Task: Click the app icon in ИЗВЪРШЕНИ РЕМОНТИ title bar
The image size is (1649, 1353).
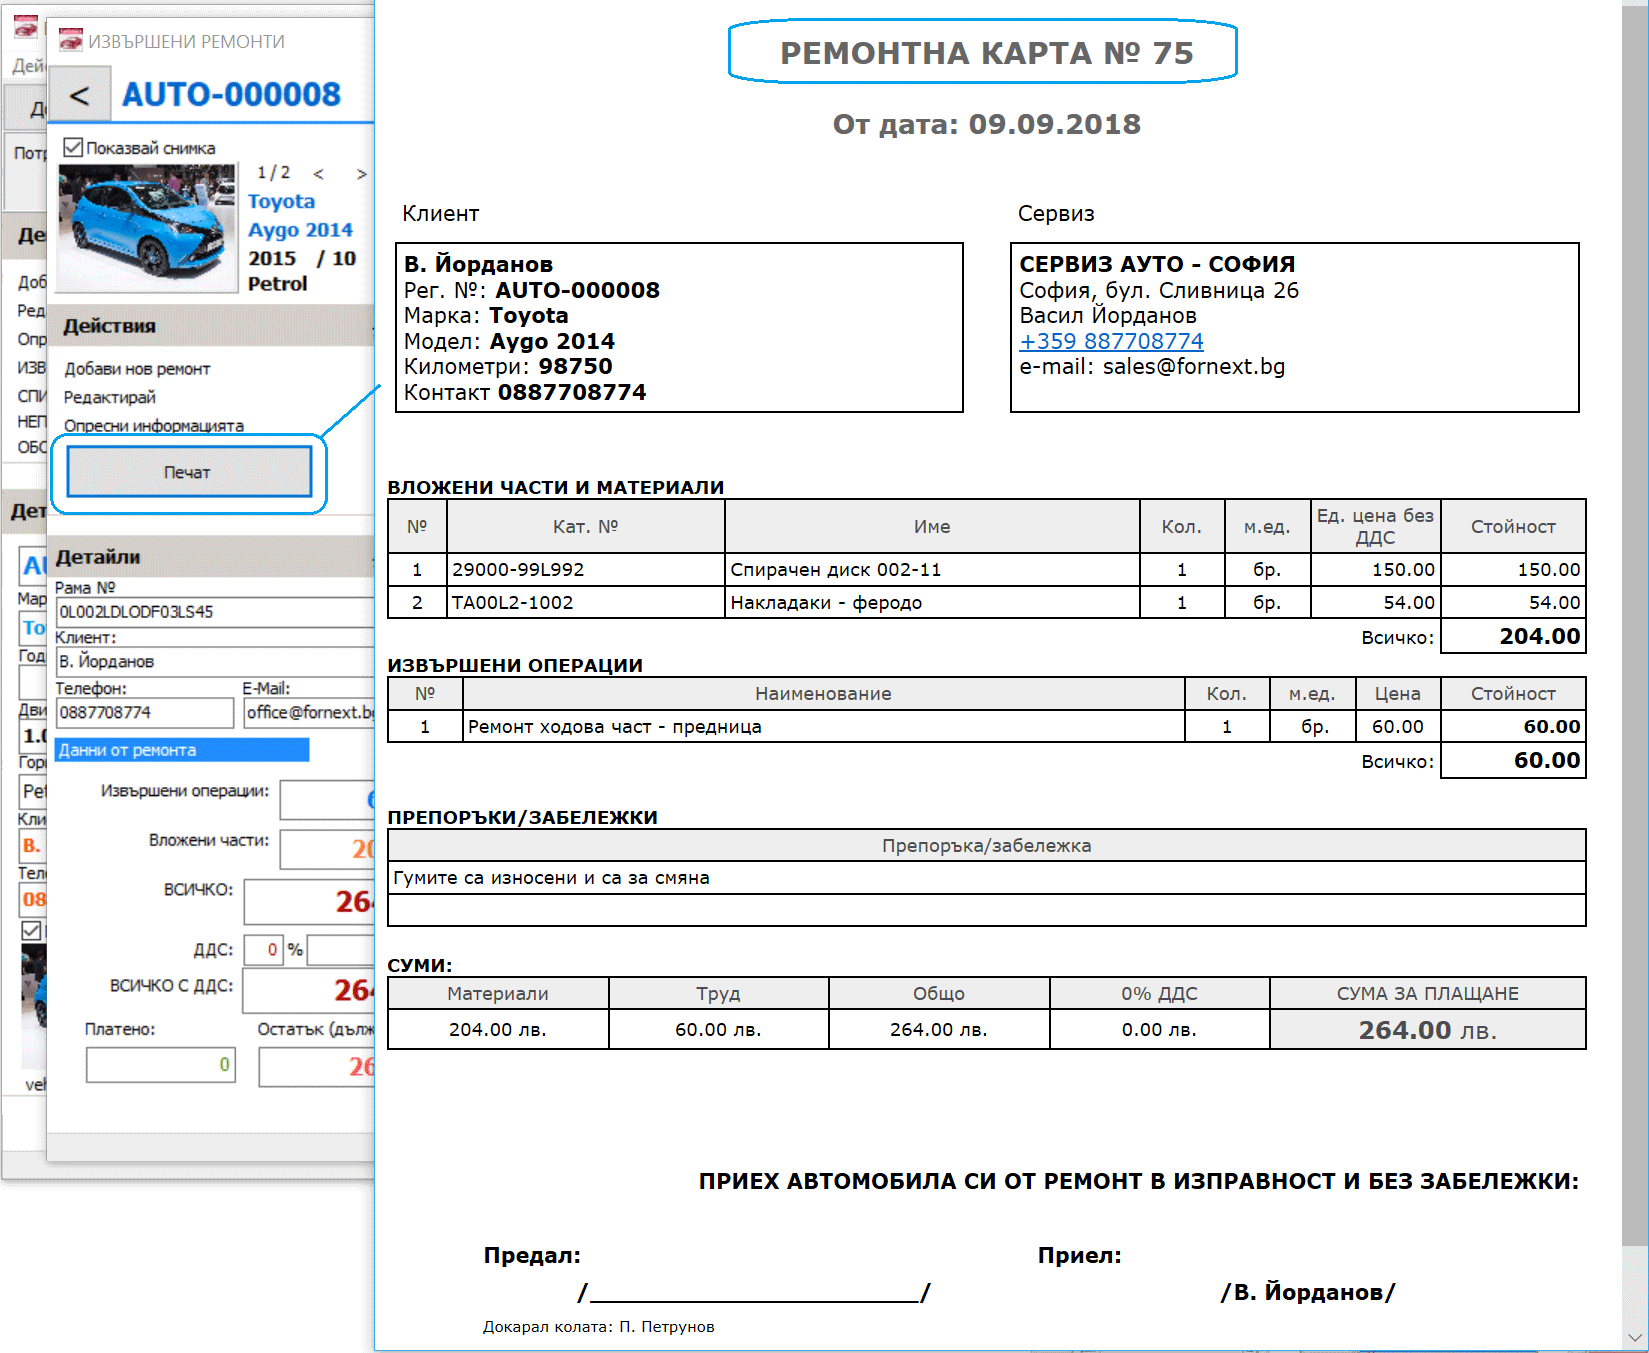Action: 71,41
